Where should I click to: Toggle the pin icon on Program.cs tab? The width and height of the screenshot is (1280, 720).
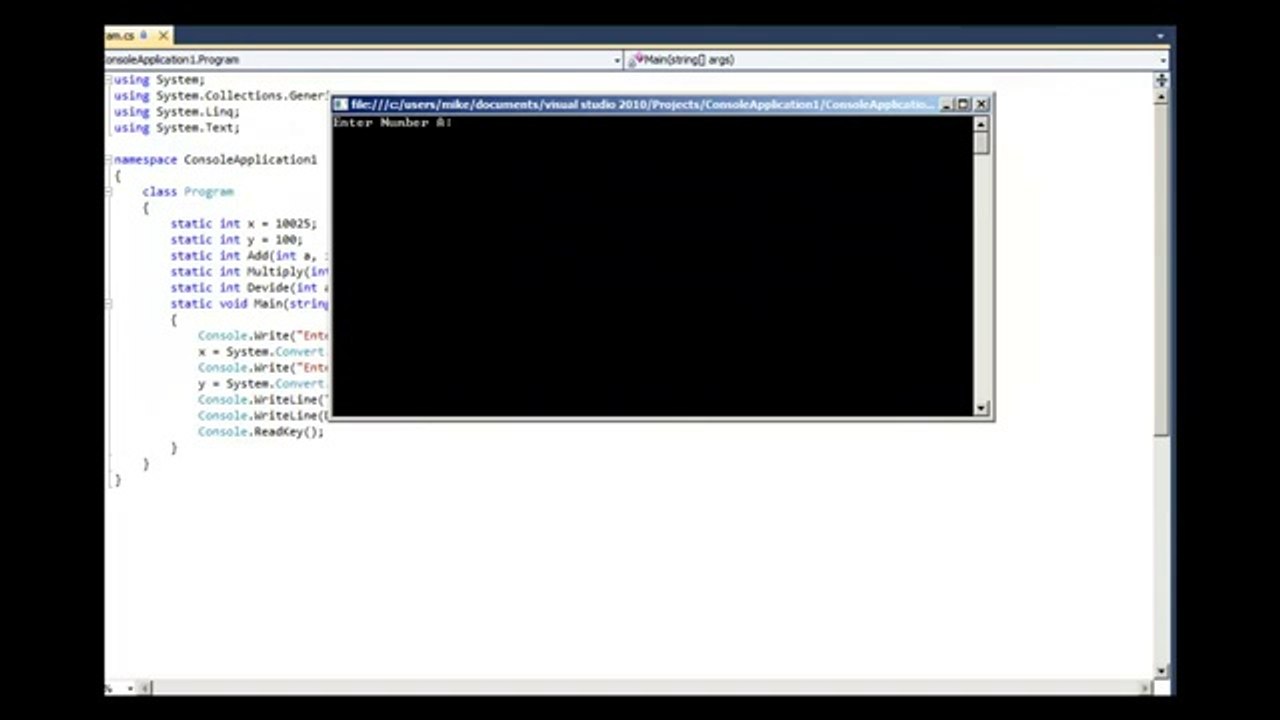coord(144,36)
